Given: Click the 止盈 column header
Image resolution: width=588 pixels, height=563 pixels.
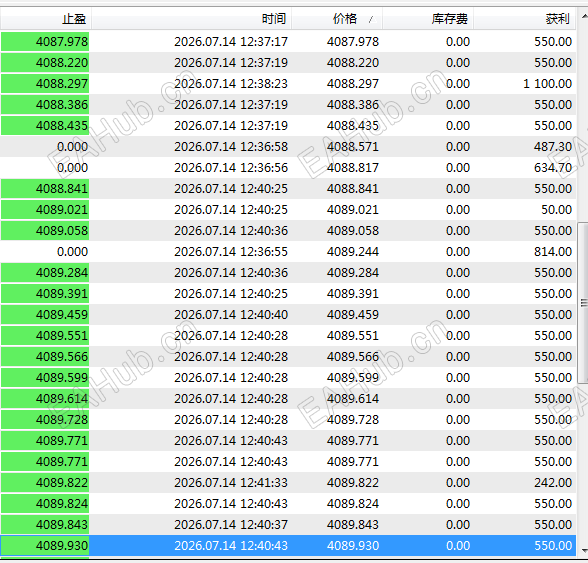Looking at the screenshot, I should point(46,19).
